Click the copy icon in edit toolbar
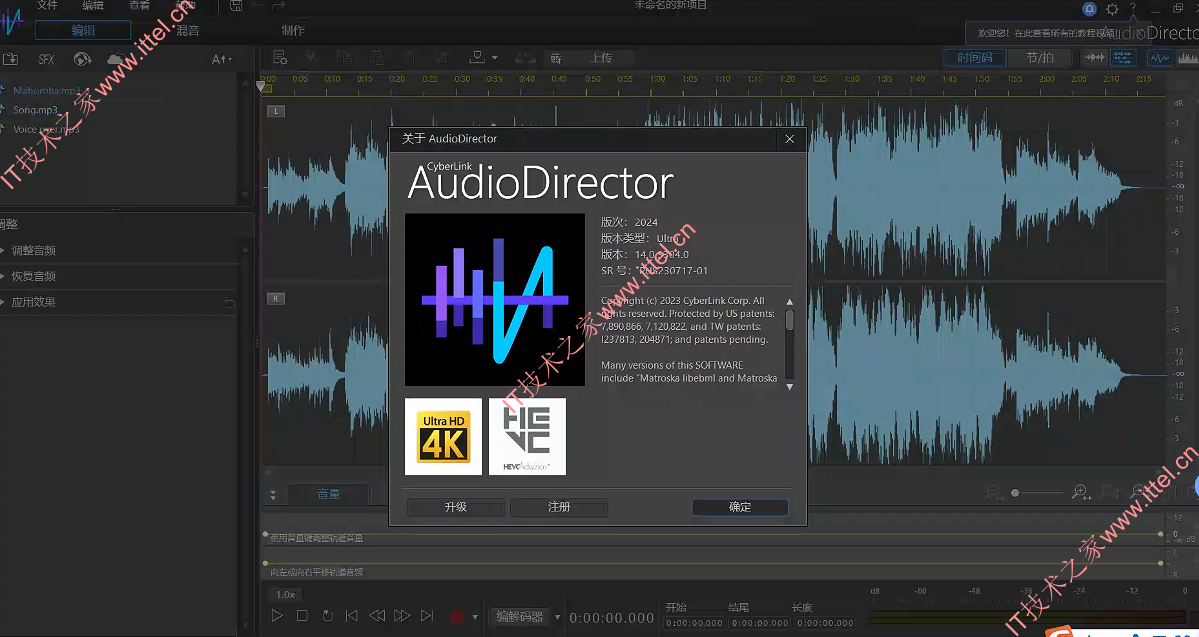Image resolution: width=1199 pixels, height=637 pixels. 344,57
